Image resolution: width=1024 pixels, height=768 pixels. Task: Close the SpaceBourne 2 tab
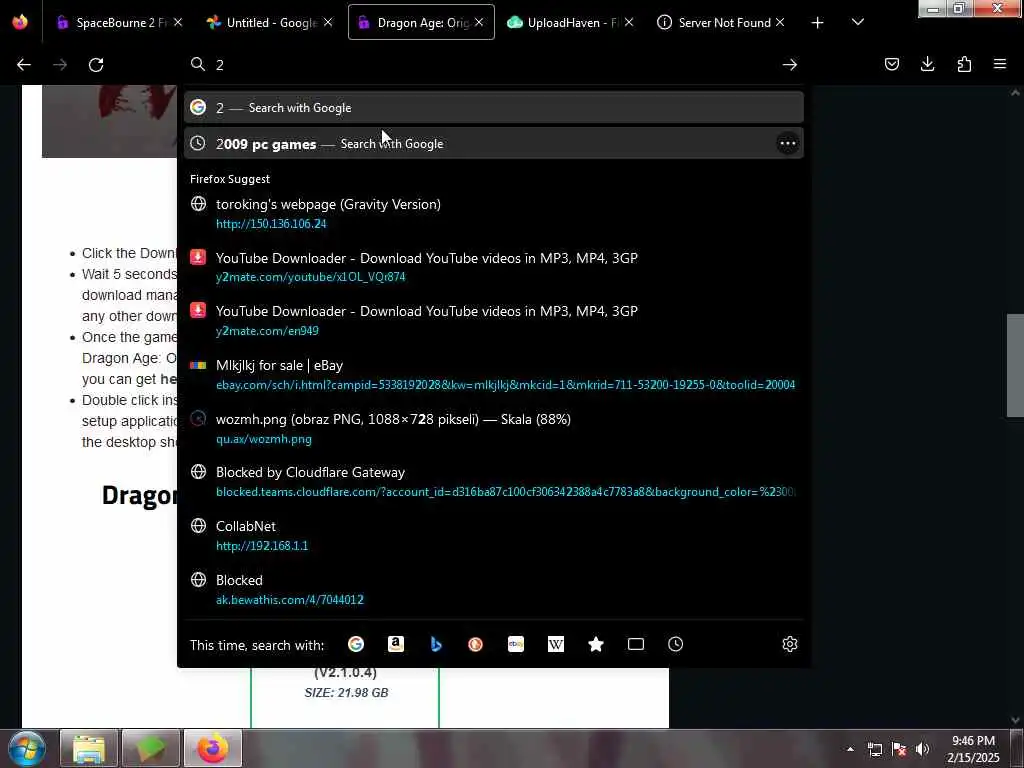point(178,22)
